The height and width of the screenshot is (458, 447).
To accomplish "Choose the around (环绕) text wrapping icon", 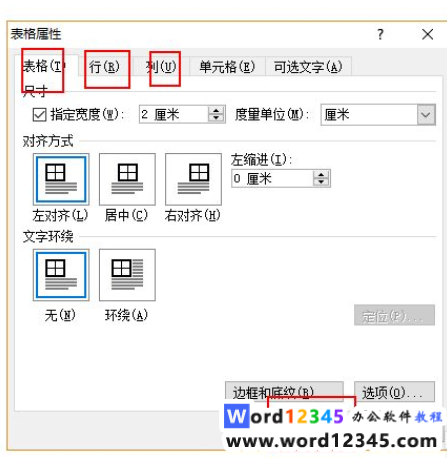I will click(127, 275).
